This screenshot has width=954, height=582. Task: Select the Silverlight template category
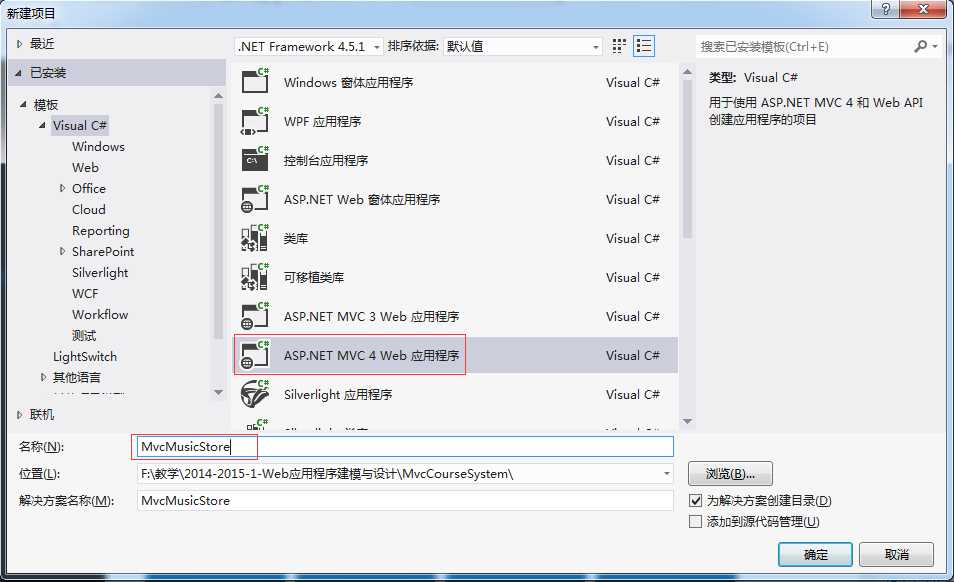(x=100, y=272)
